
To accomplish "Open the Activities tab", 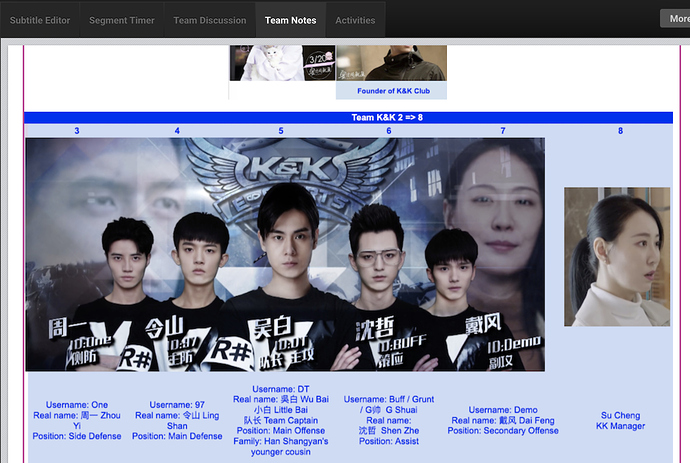I will pyautogui.click(x=355, y=20).
